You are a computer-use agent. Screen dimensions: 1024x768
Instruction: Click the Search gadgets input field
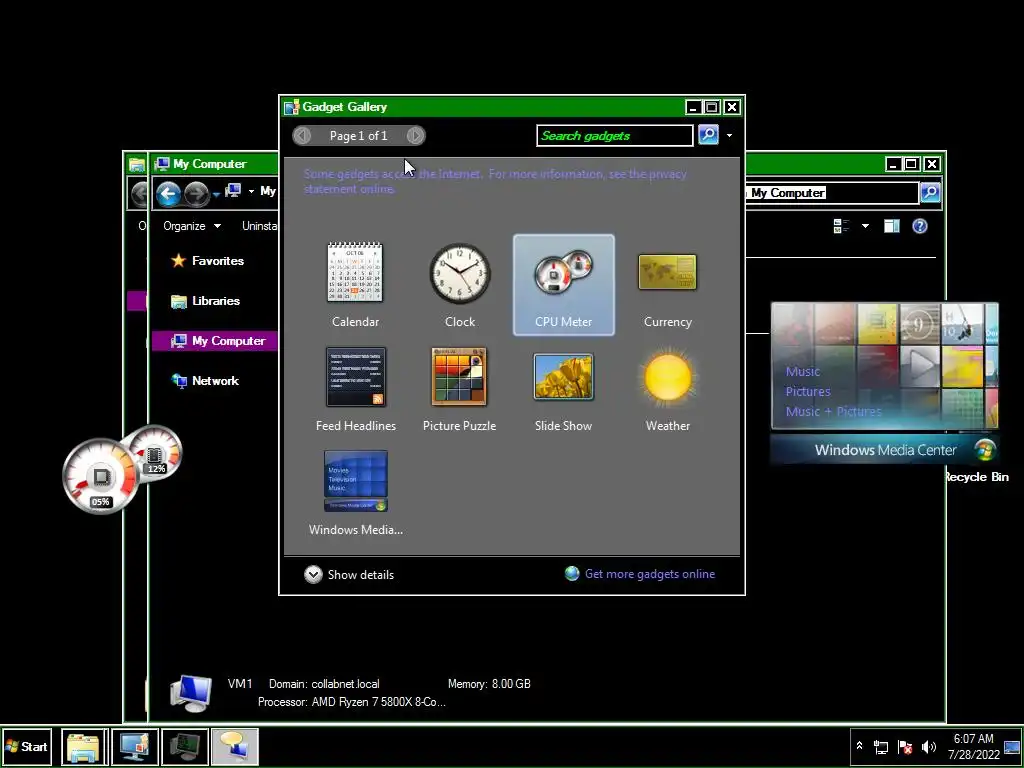click(615, 136)
